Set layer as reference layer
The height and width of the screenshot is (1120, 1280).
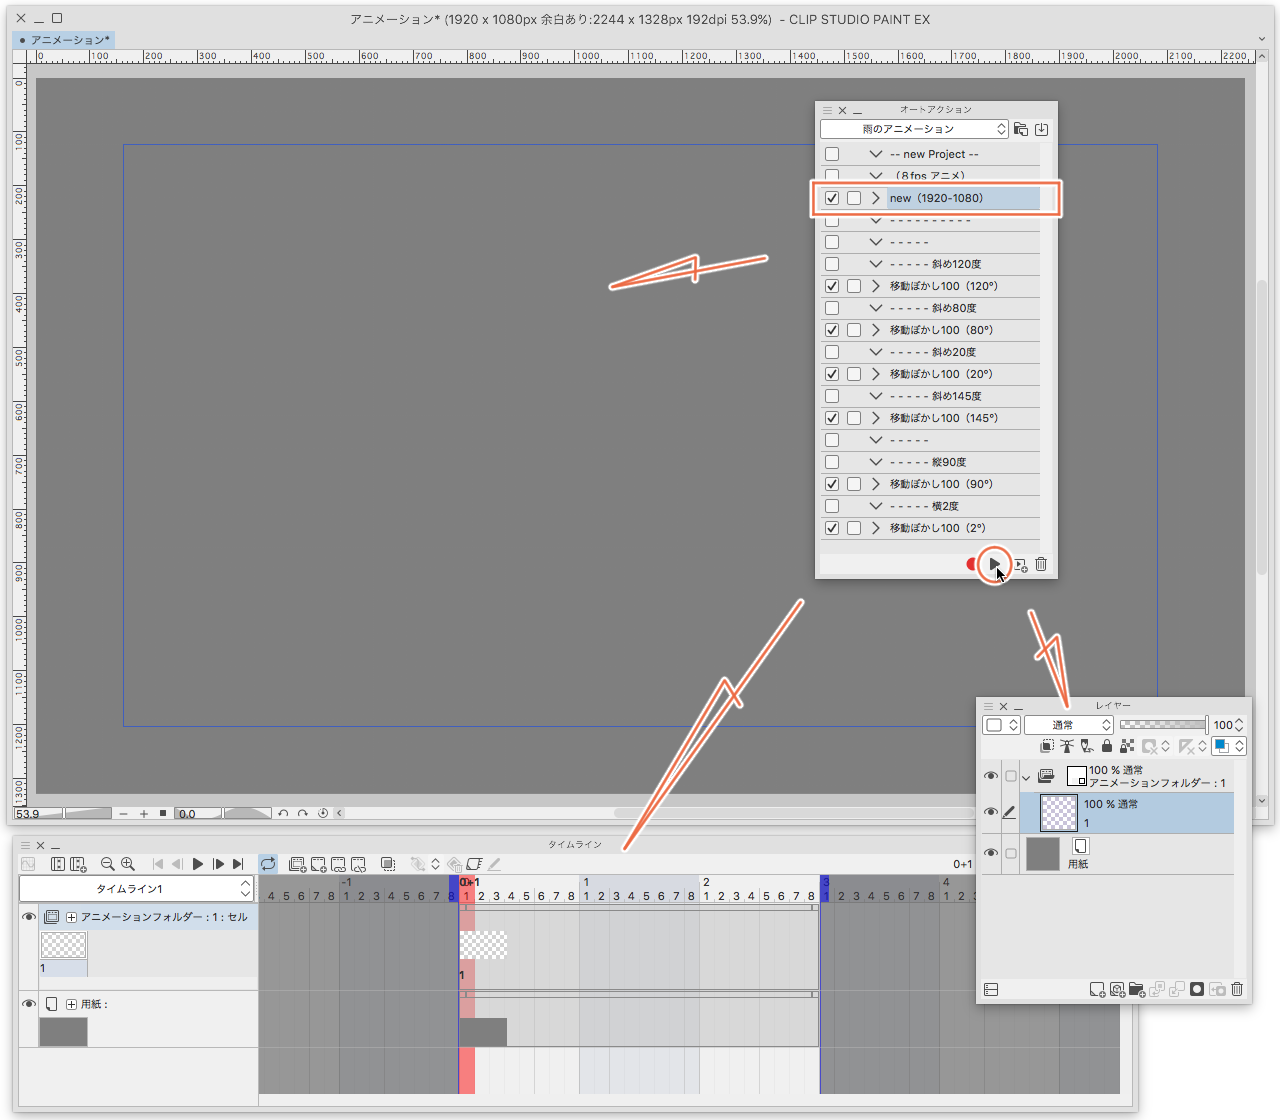[1067, 746]
